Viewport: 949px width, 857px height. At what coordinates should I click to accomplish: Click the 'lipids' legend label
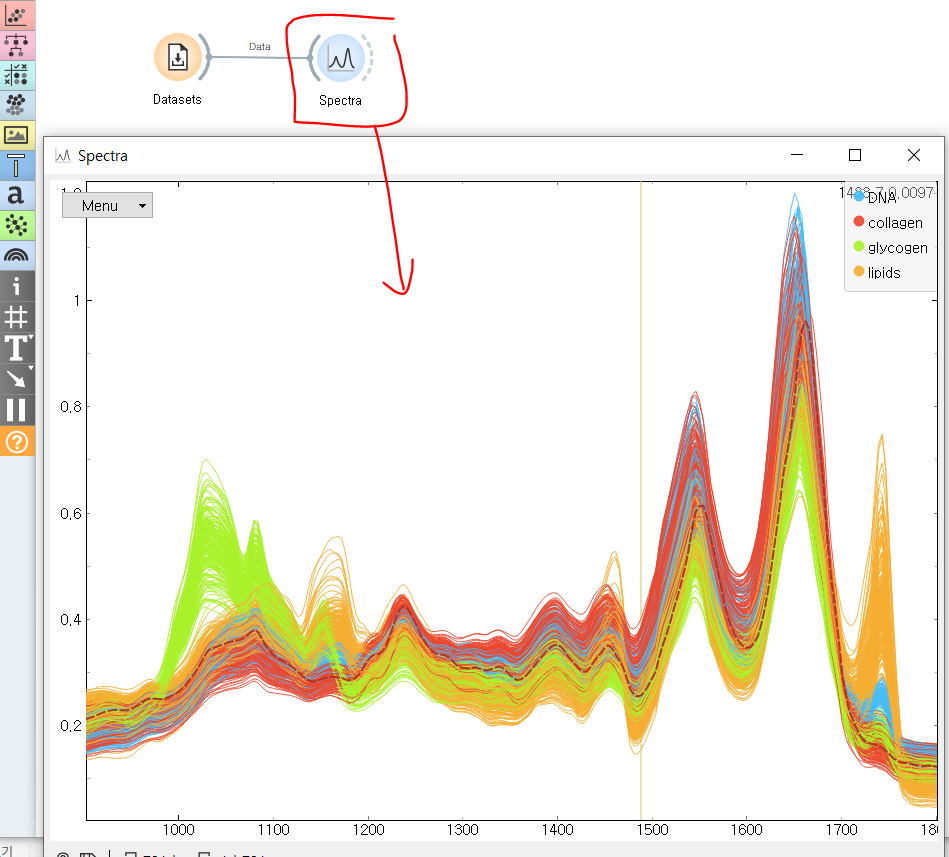pos(884,273)
